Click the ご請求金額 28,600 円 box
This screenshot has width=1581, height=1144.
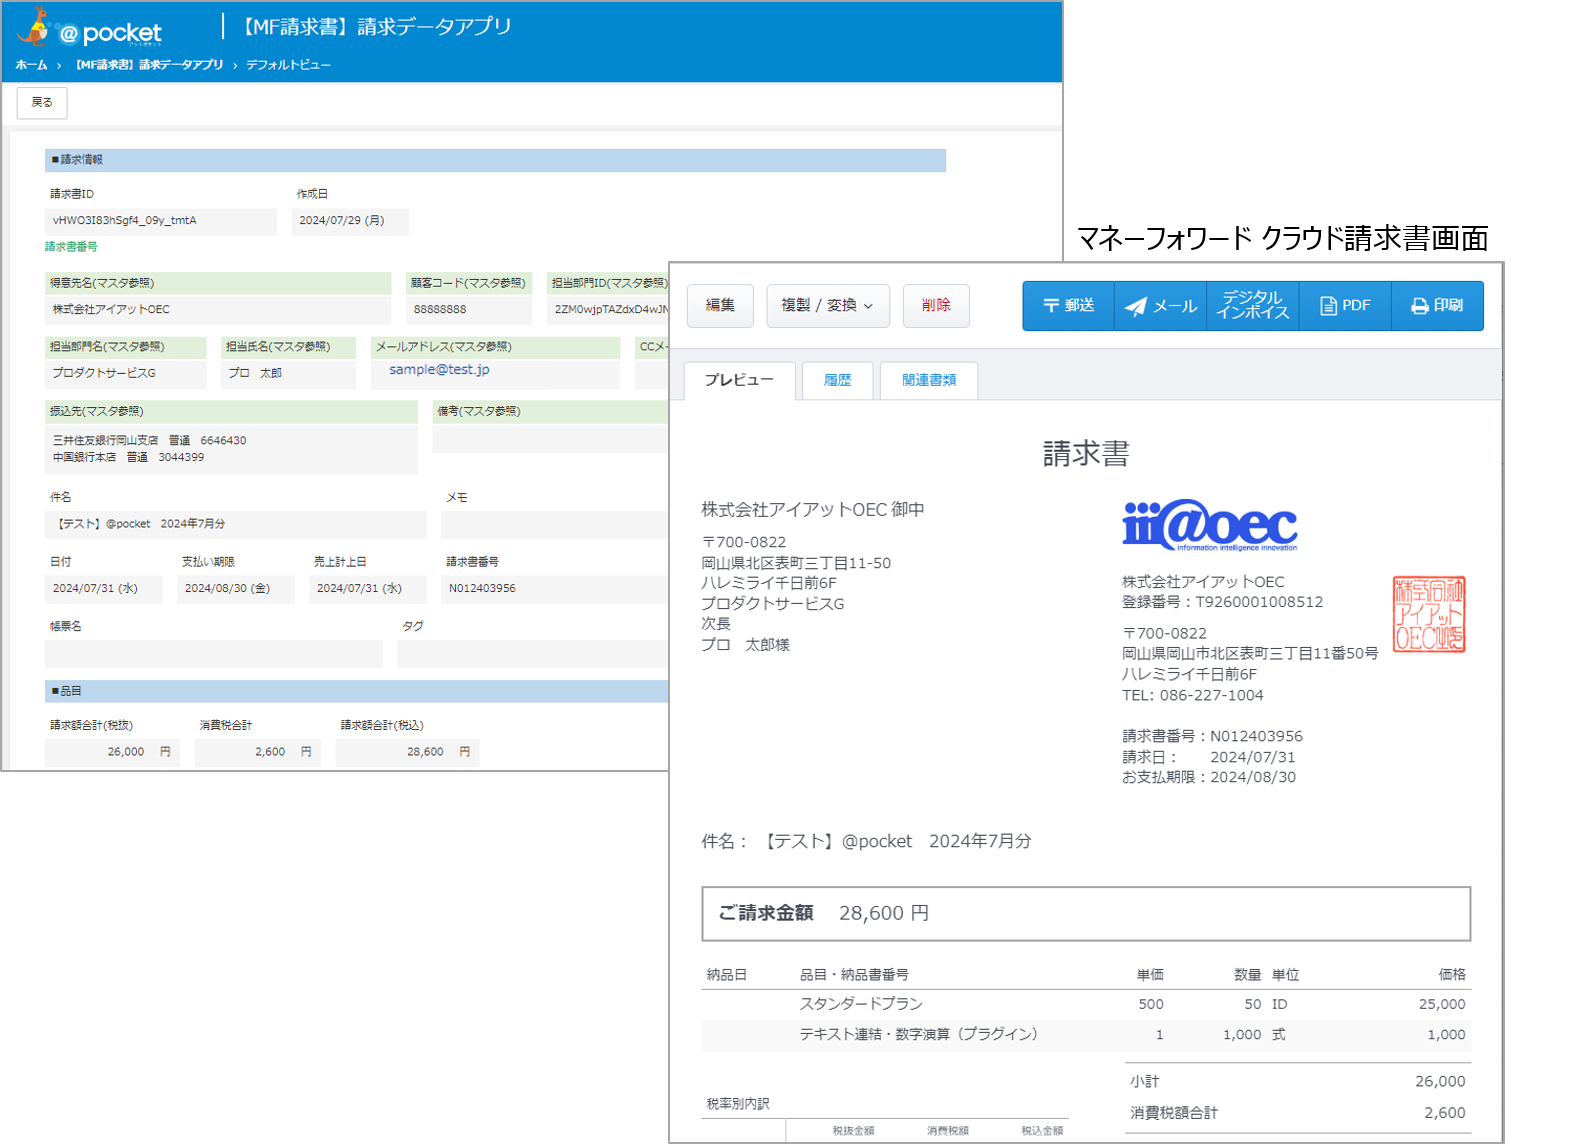(x=1086, y=913)
